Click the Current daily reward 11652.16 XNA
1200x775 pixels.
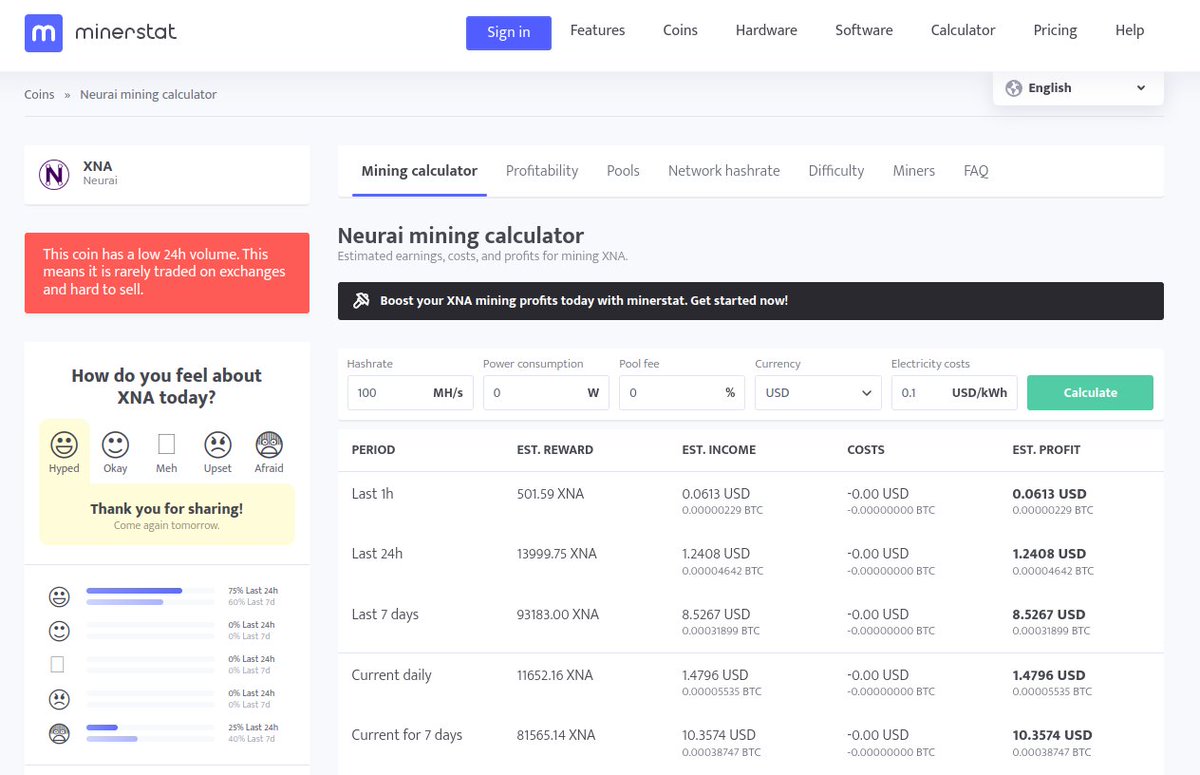(x=555, y=675)
